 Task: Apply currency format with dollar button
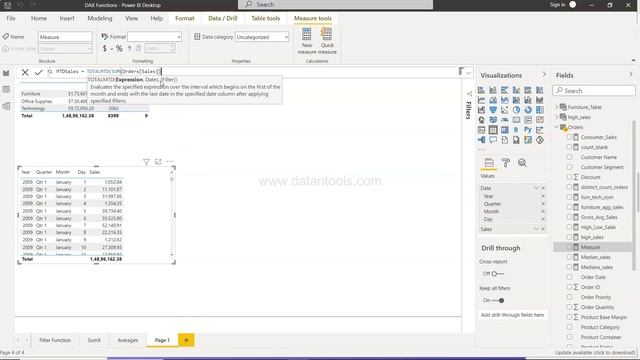(x=104, y=49)
